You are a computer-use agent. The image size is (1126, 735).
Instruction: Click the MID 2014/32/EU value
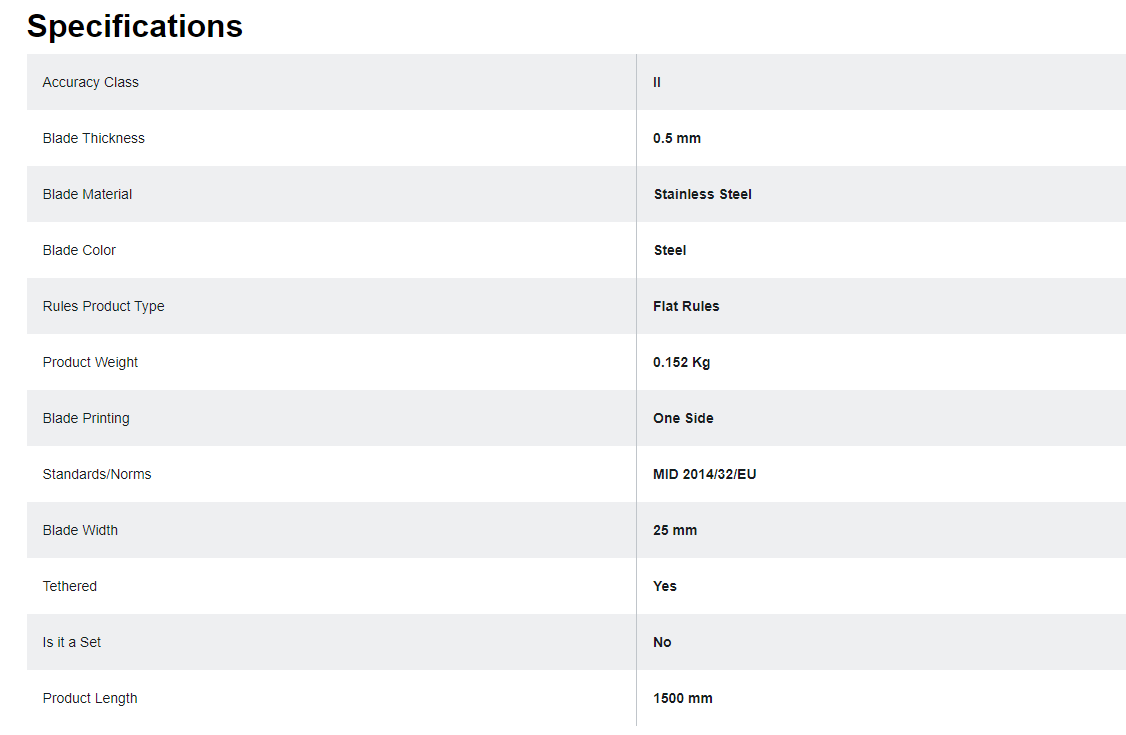pos(704,474)
